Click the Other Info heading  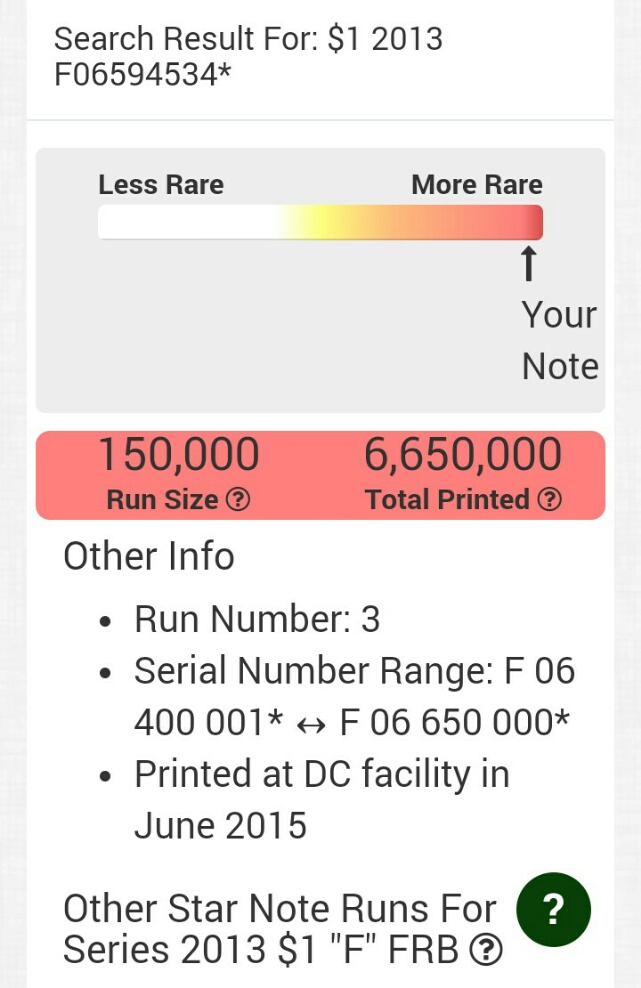point(149,556)
